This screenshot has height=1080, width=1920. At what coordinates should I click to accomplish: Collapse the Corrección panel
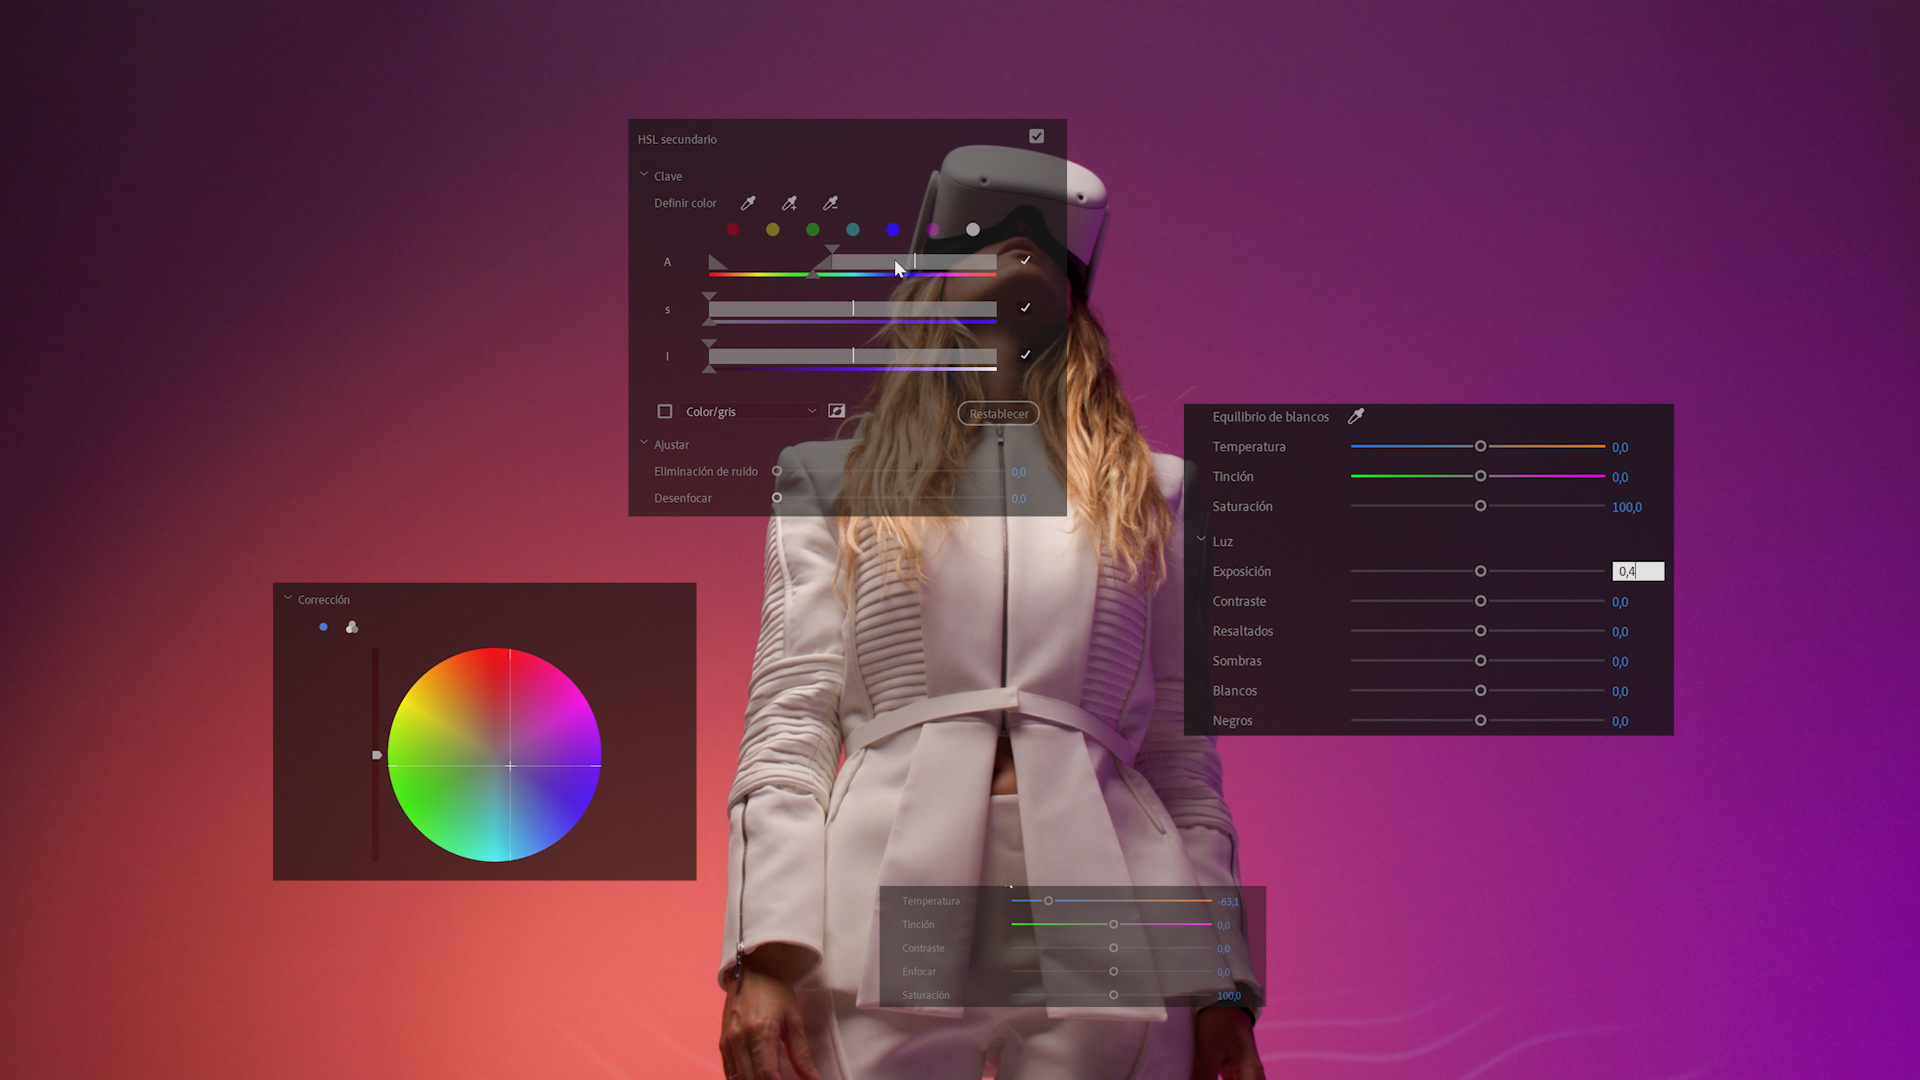(x=288, y=598)
